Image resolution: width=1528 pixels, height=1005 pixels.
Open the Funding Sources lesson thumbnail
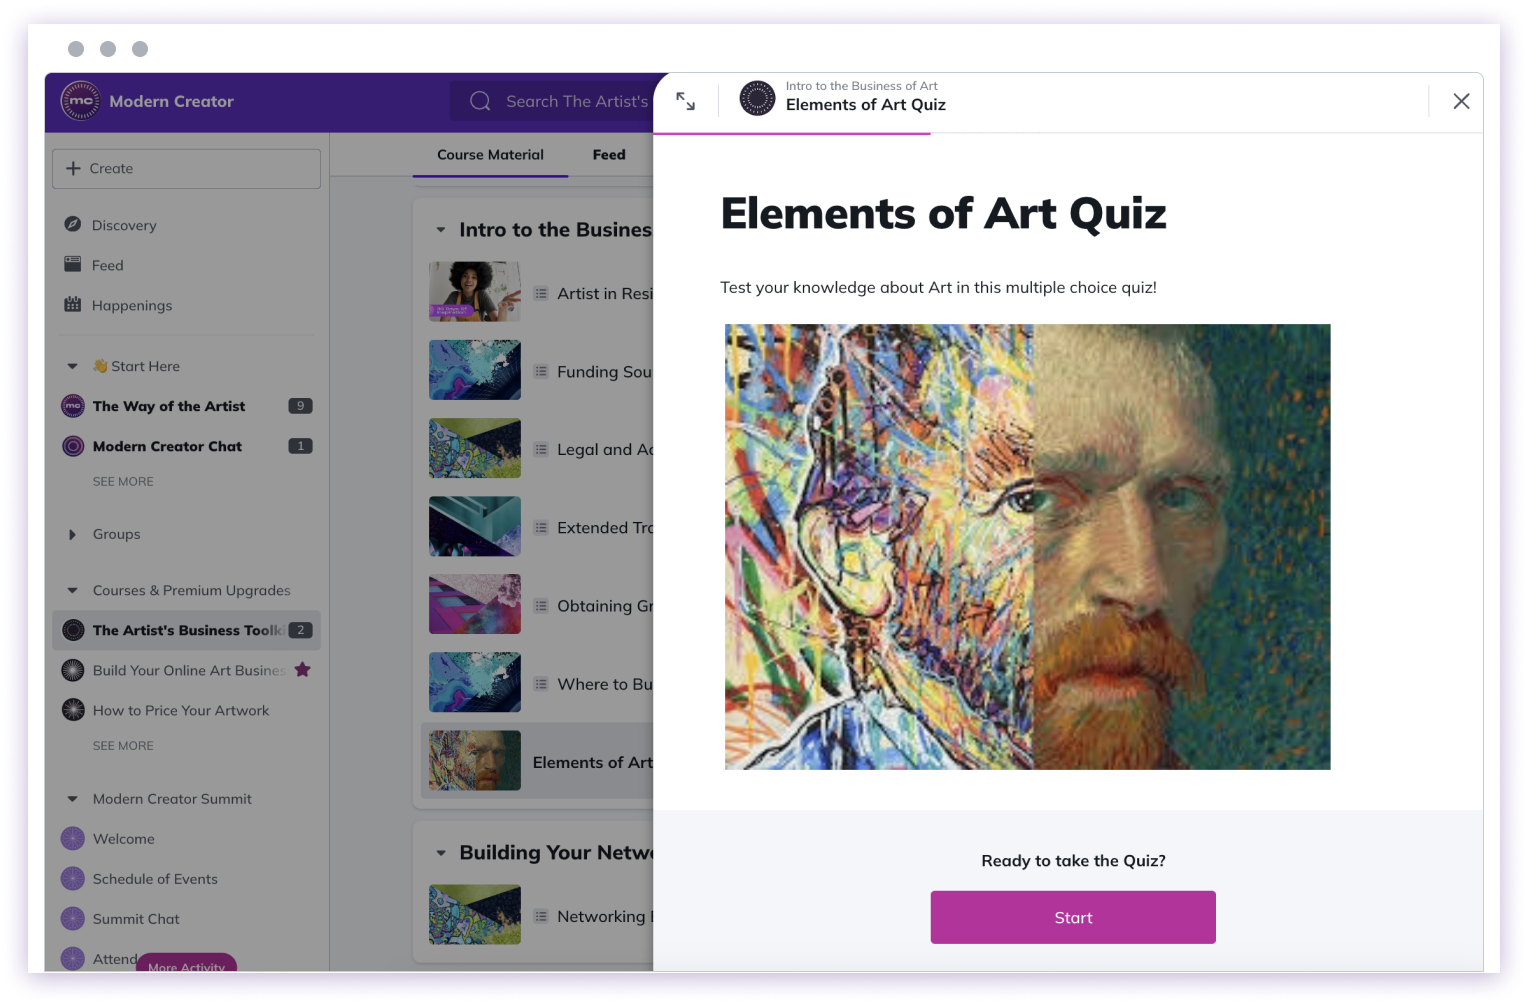(x=475, y=370)
